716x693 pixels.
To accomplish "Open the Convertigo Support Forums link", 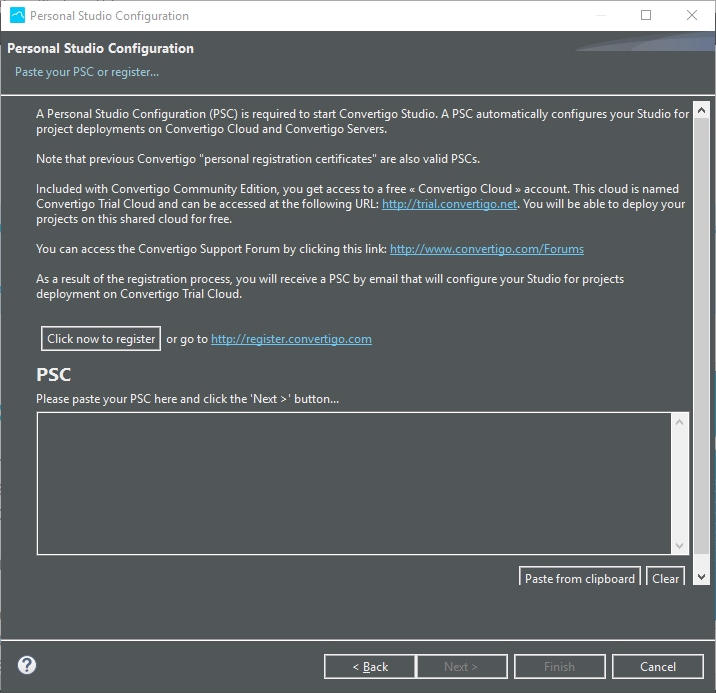I will (486, 249).
